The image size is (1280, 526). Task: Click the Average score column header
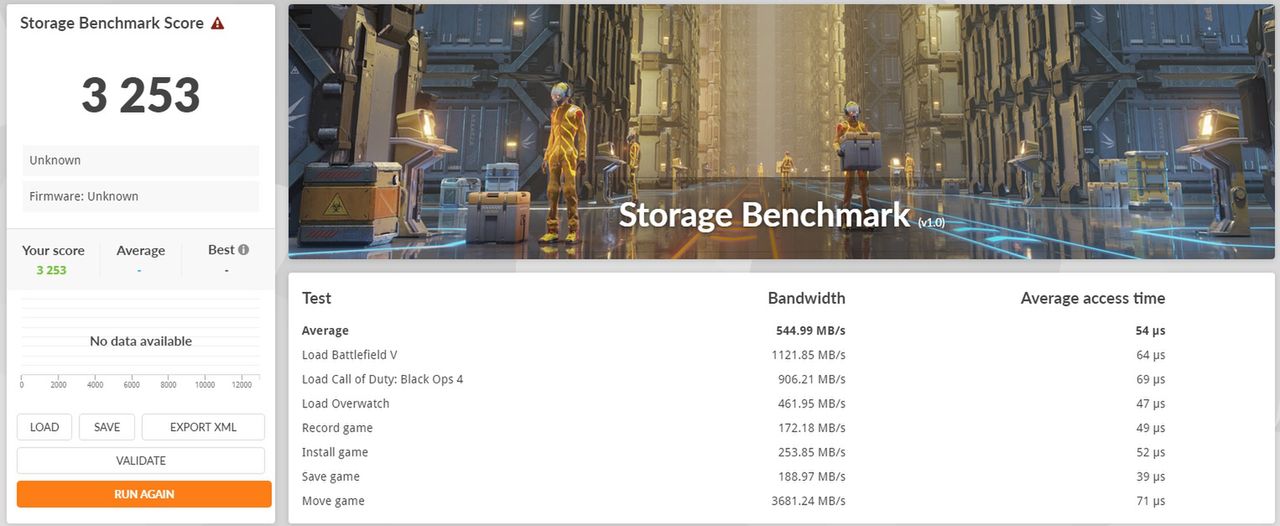pyautogui.click(x=140, y=250)
